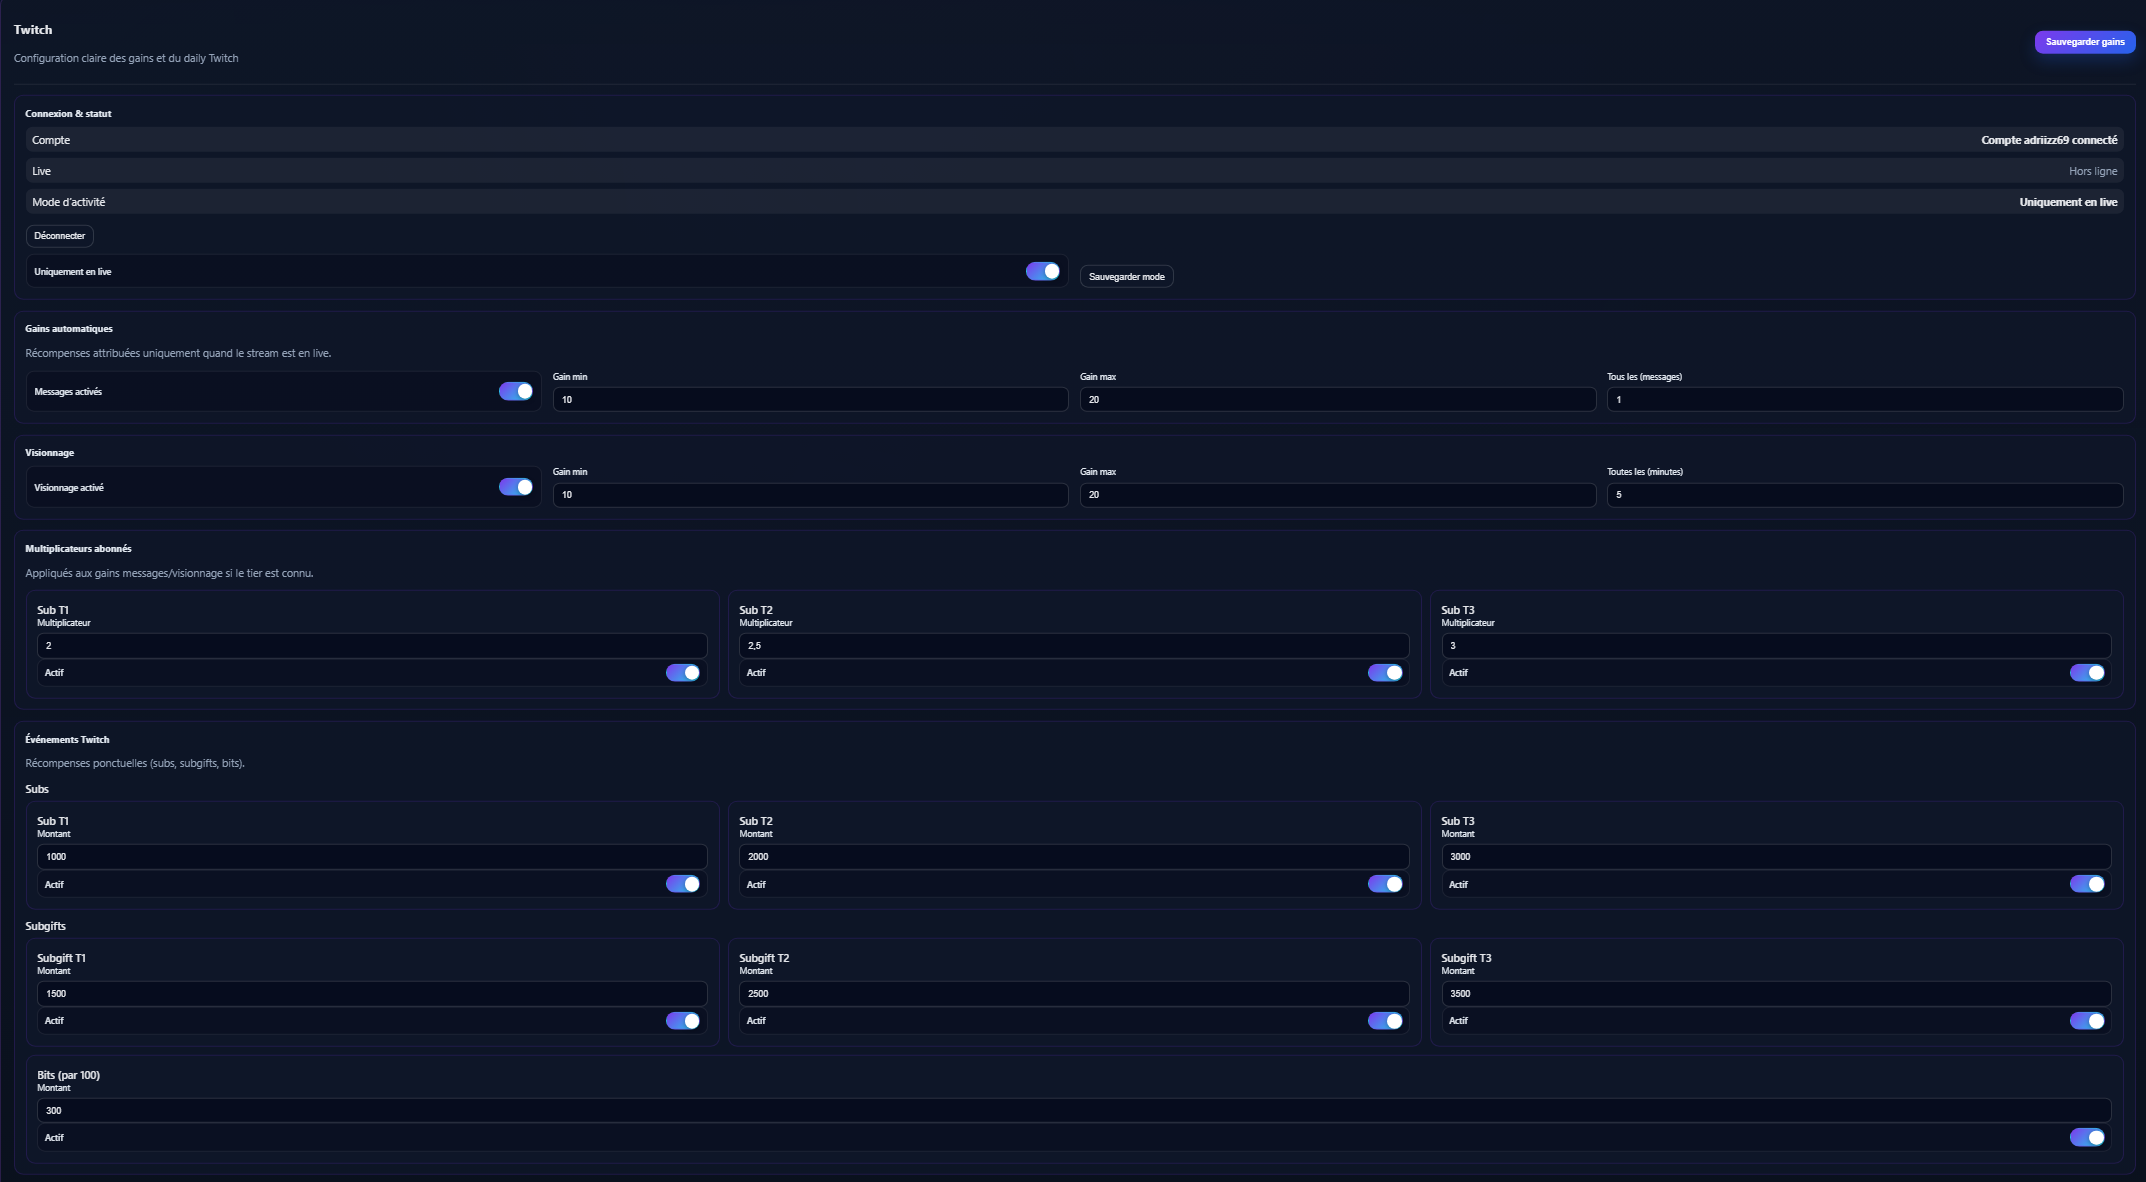Viewport: 2146px width, 1182px height.
Task: Toggle Actif switch for Subgift T3
Action: (x=2086, y=1021)
